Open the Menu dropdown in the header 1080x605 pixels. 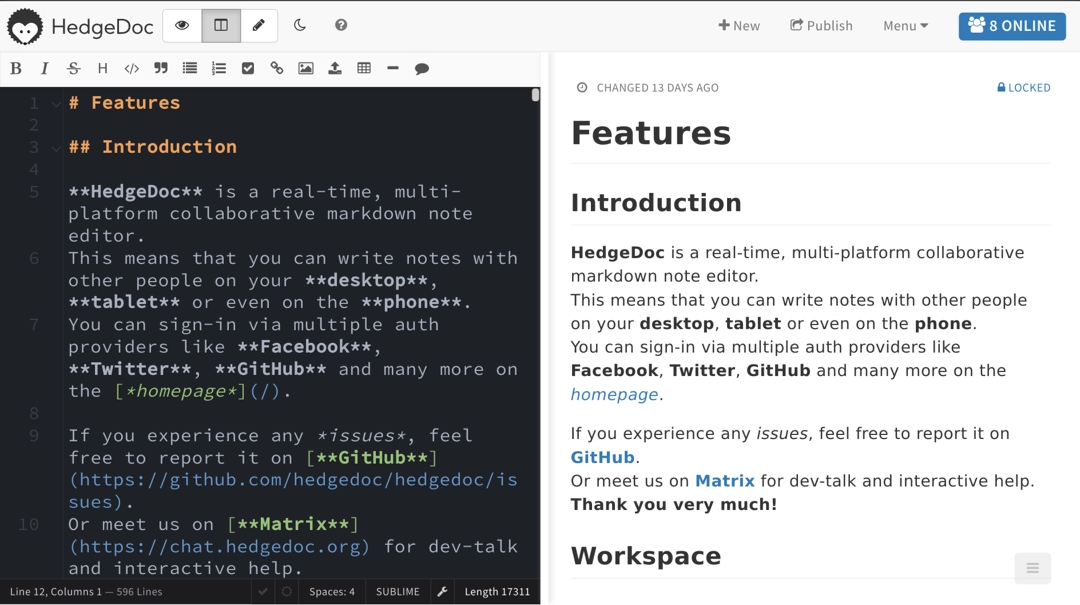click(905, 25)
